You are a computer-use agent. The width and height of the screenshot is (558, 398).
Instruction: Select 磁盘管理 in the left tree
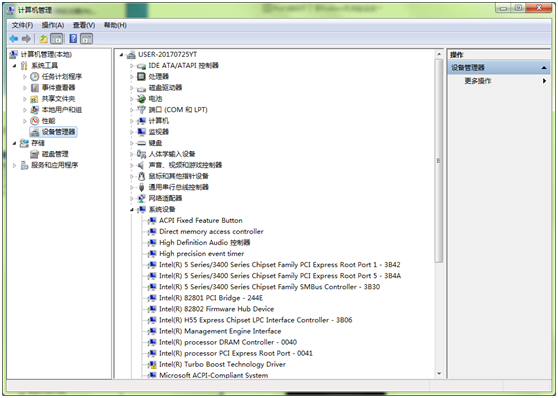coord(55,154)
